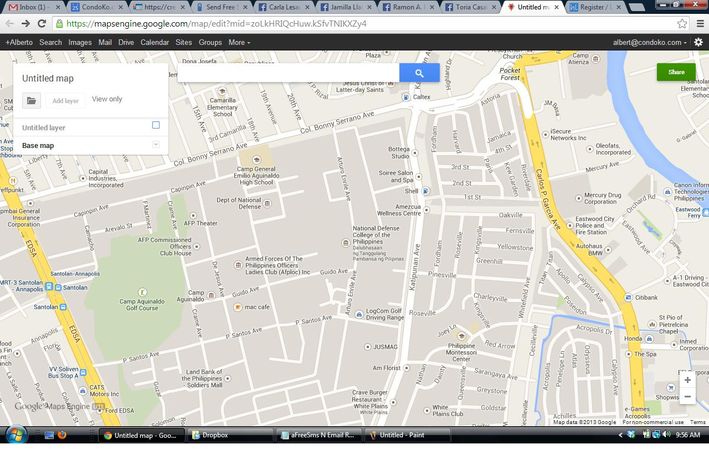The image size is (709, 475).
Task: Click the Philippine Montessori Center school icon
Action: [x=461, y=336]
